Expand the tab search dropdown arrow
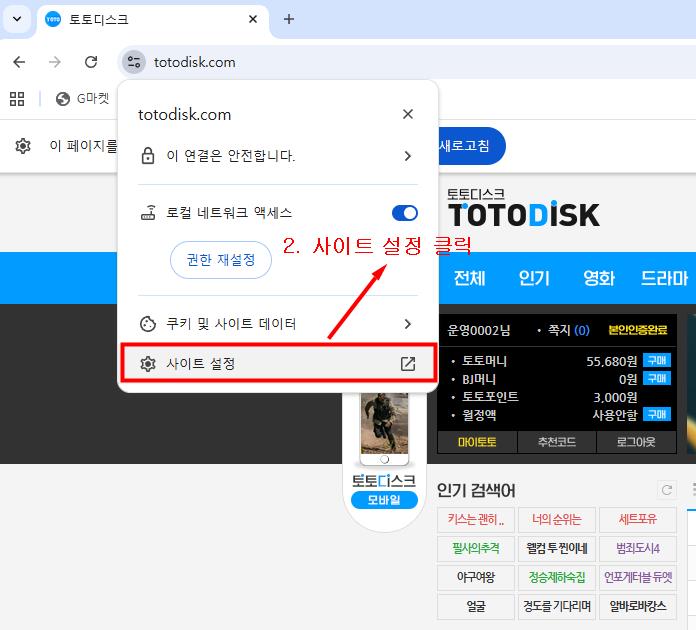Viewport: 696px width, 630px height. click(x=17, y=19)
